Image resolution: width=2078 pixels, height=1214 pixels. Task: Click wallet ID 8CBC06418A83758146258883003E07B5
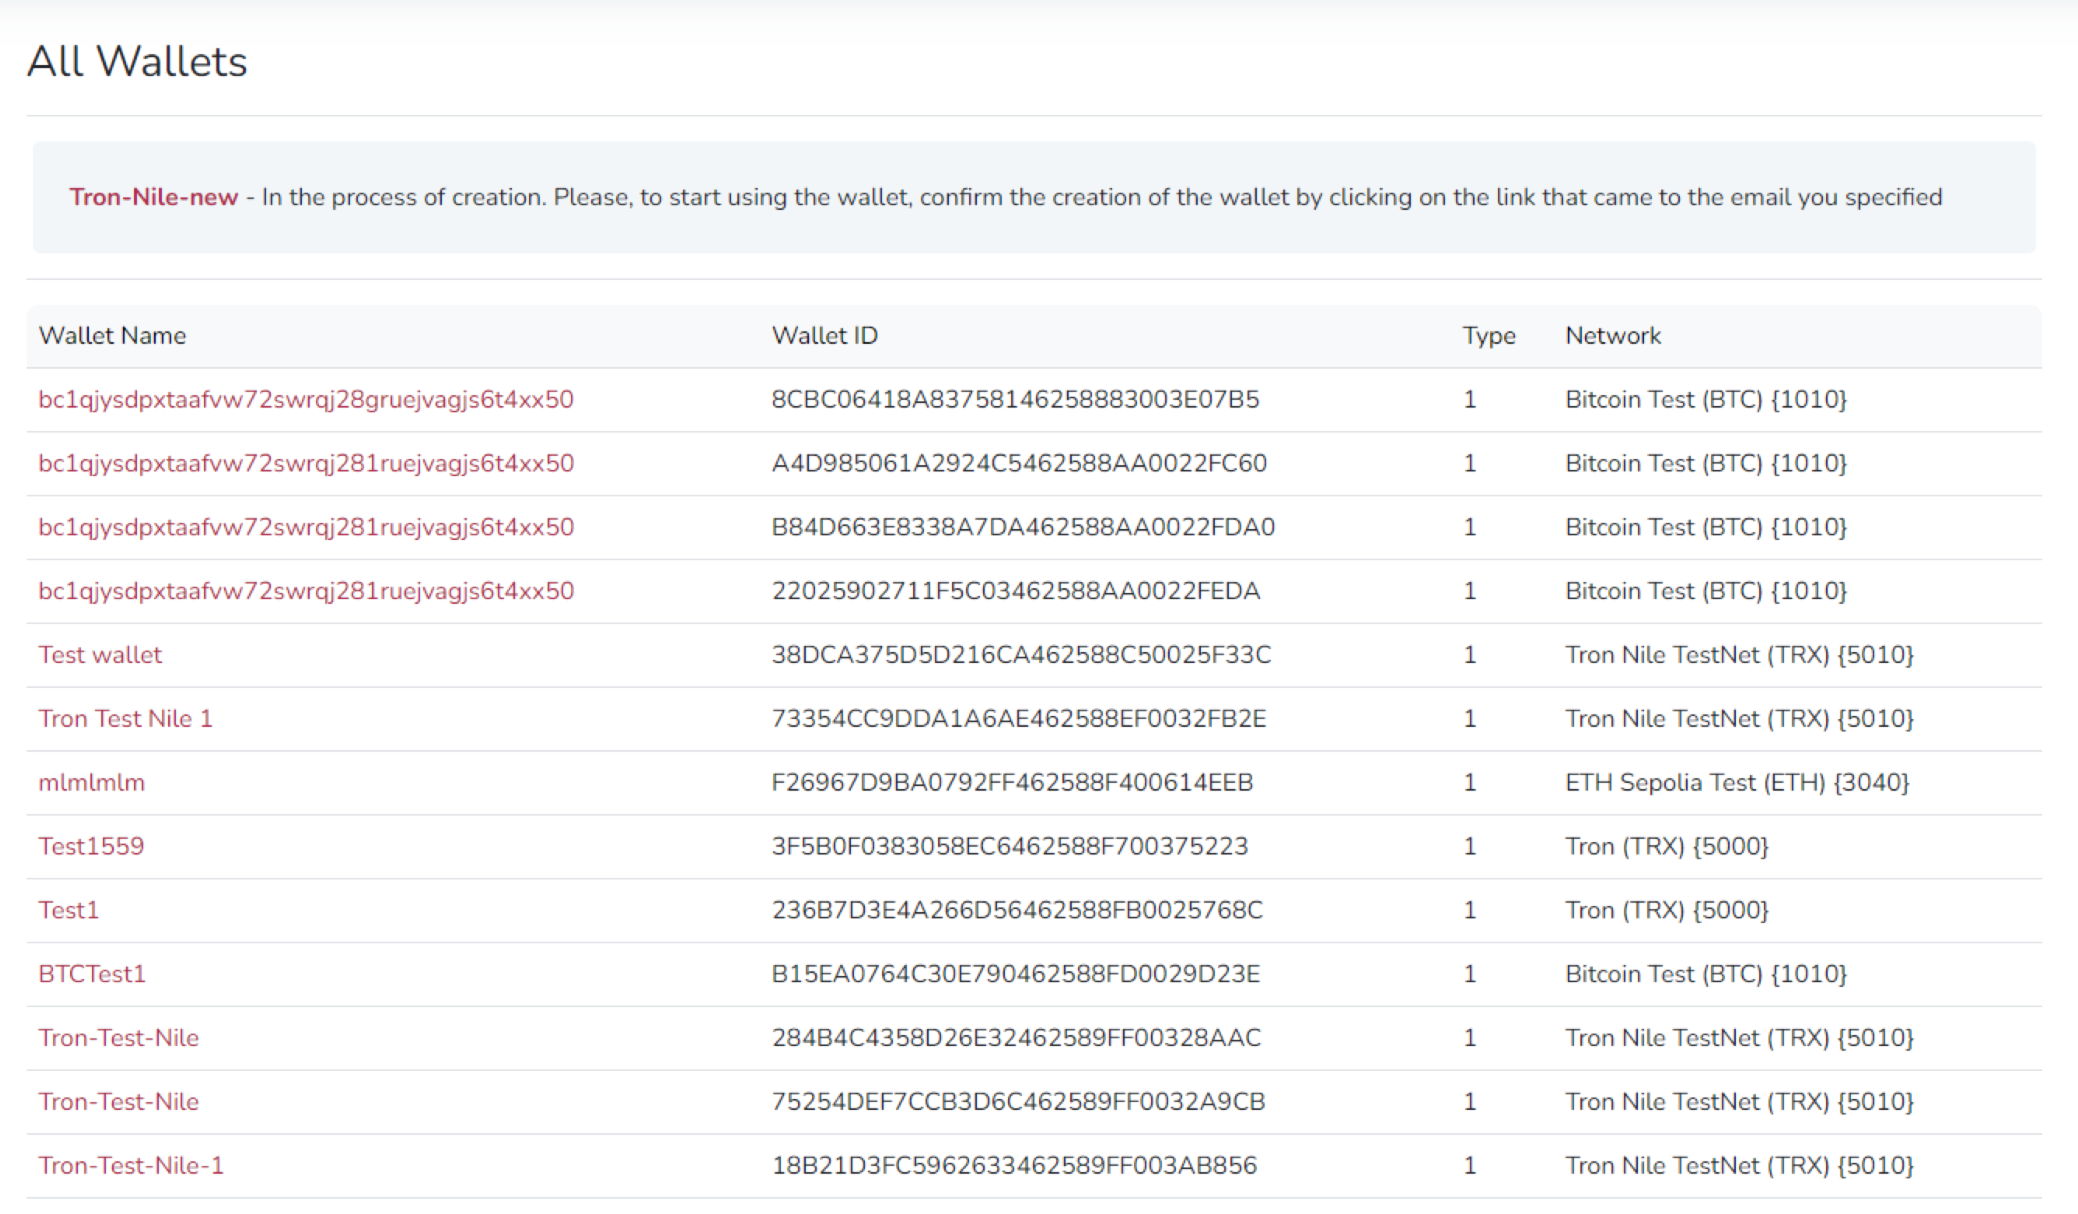pos(1014,400)
